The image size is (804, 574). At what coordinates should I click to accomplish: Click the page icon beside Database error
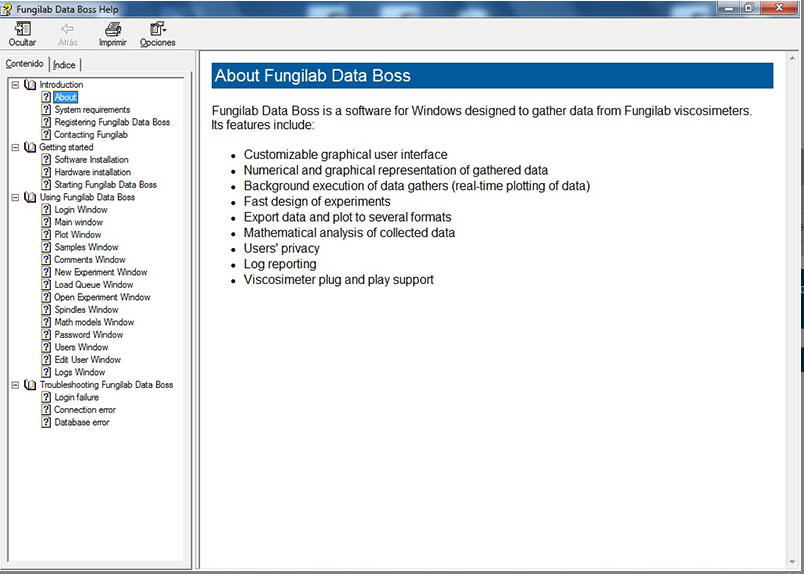click(x=46, y=422)
